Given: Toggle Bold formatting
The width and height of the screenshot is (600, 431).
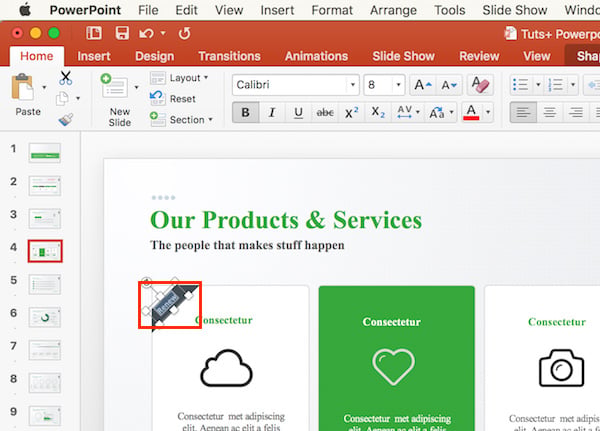Looking at the screenshot, I should tap(246, 113).
